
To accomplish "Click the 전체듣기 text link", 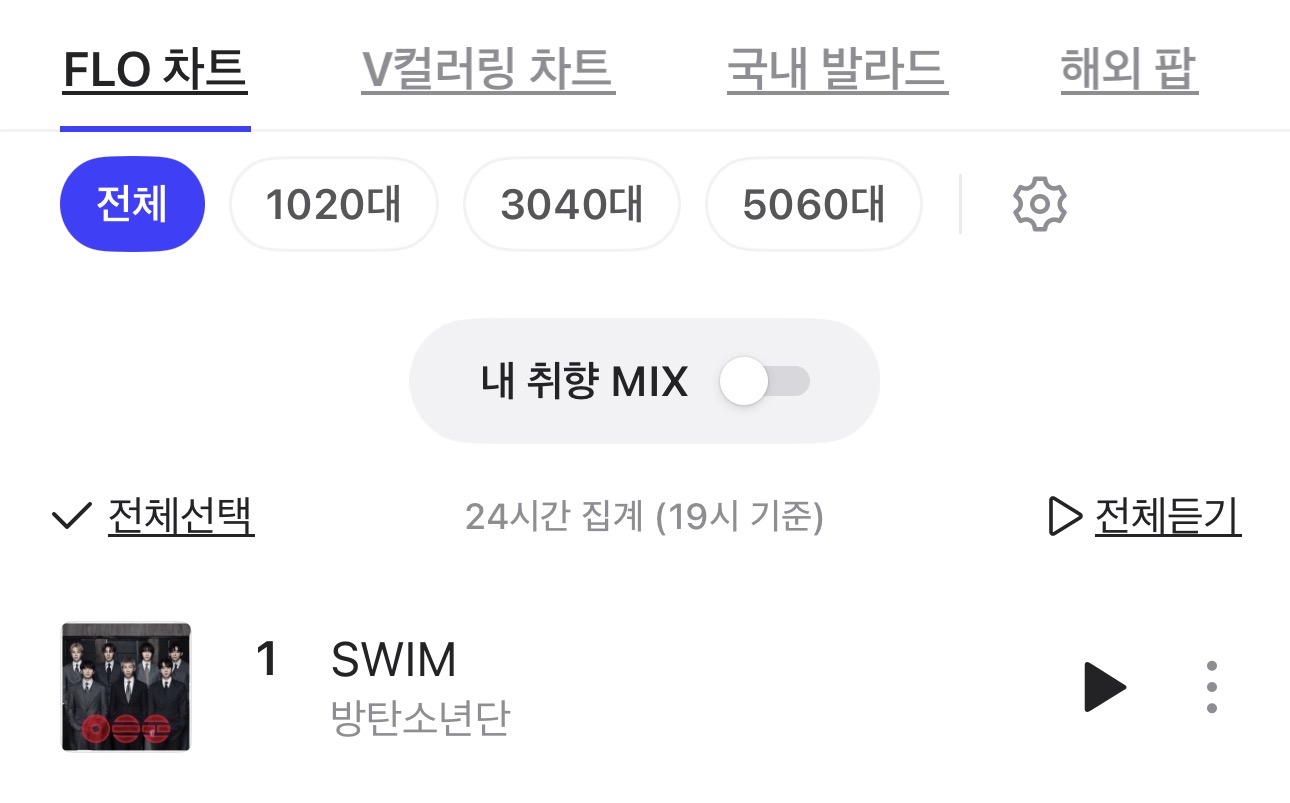I will [1167, 517].
